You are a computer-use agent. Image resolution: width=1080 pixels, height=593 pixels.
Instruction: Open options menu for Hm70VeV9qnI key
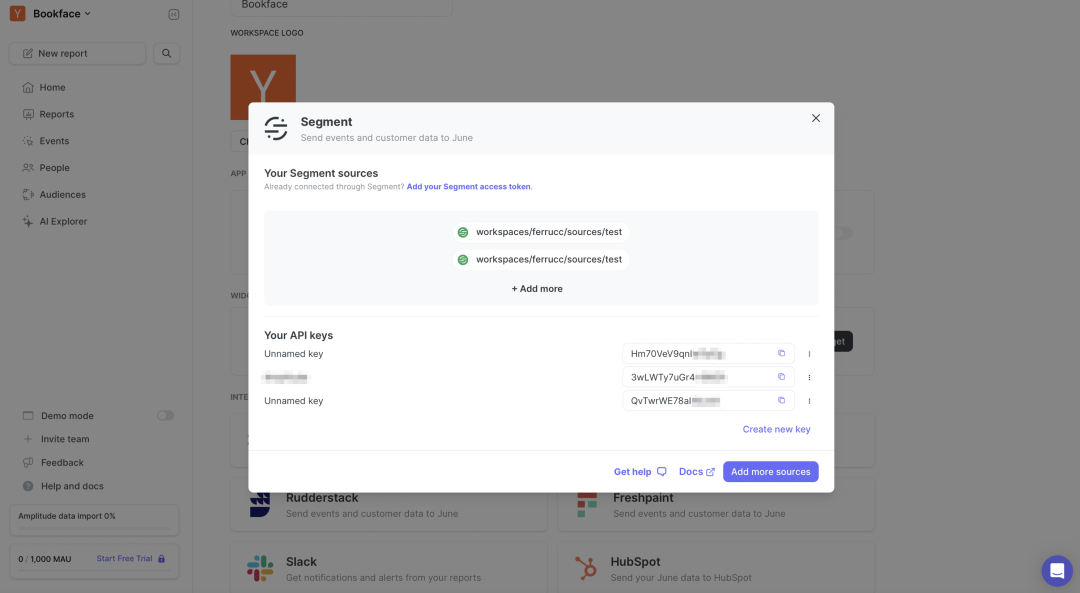(x=809, y=354)
